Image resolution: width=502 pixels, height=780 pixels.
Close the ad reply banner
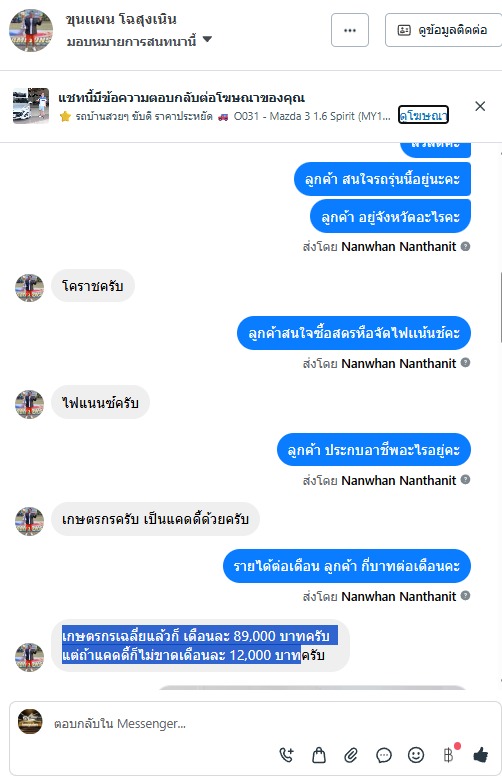pos(480,106)
